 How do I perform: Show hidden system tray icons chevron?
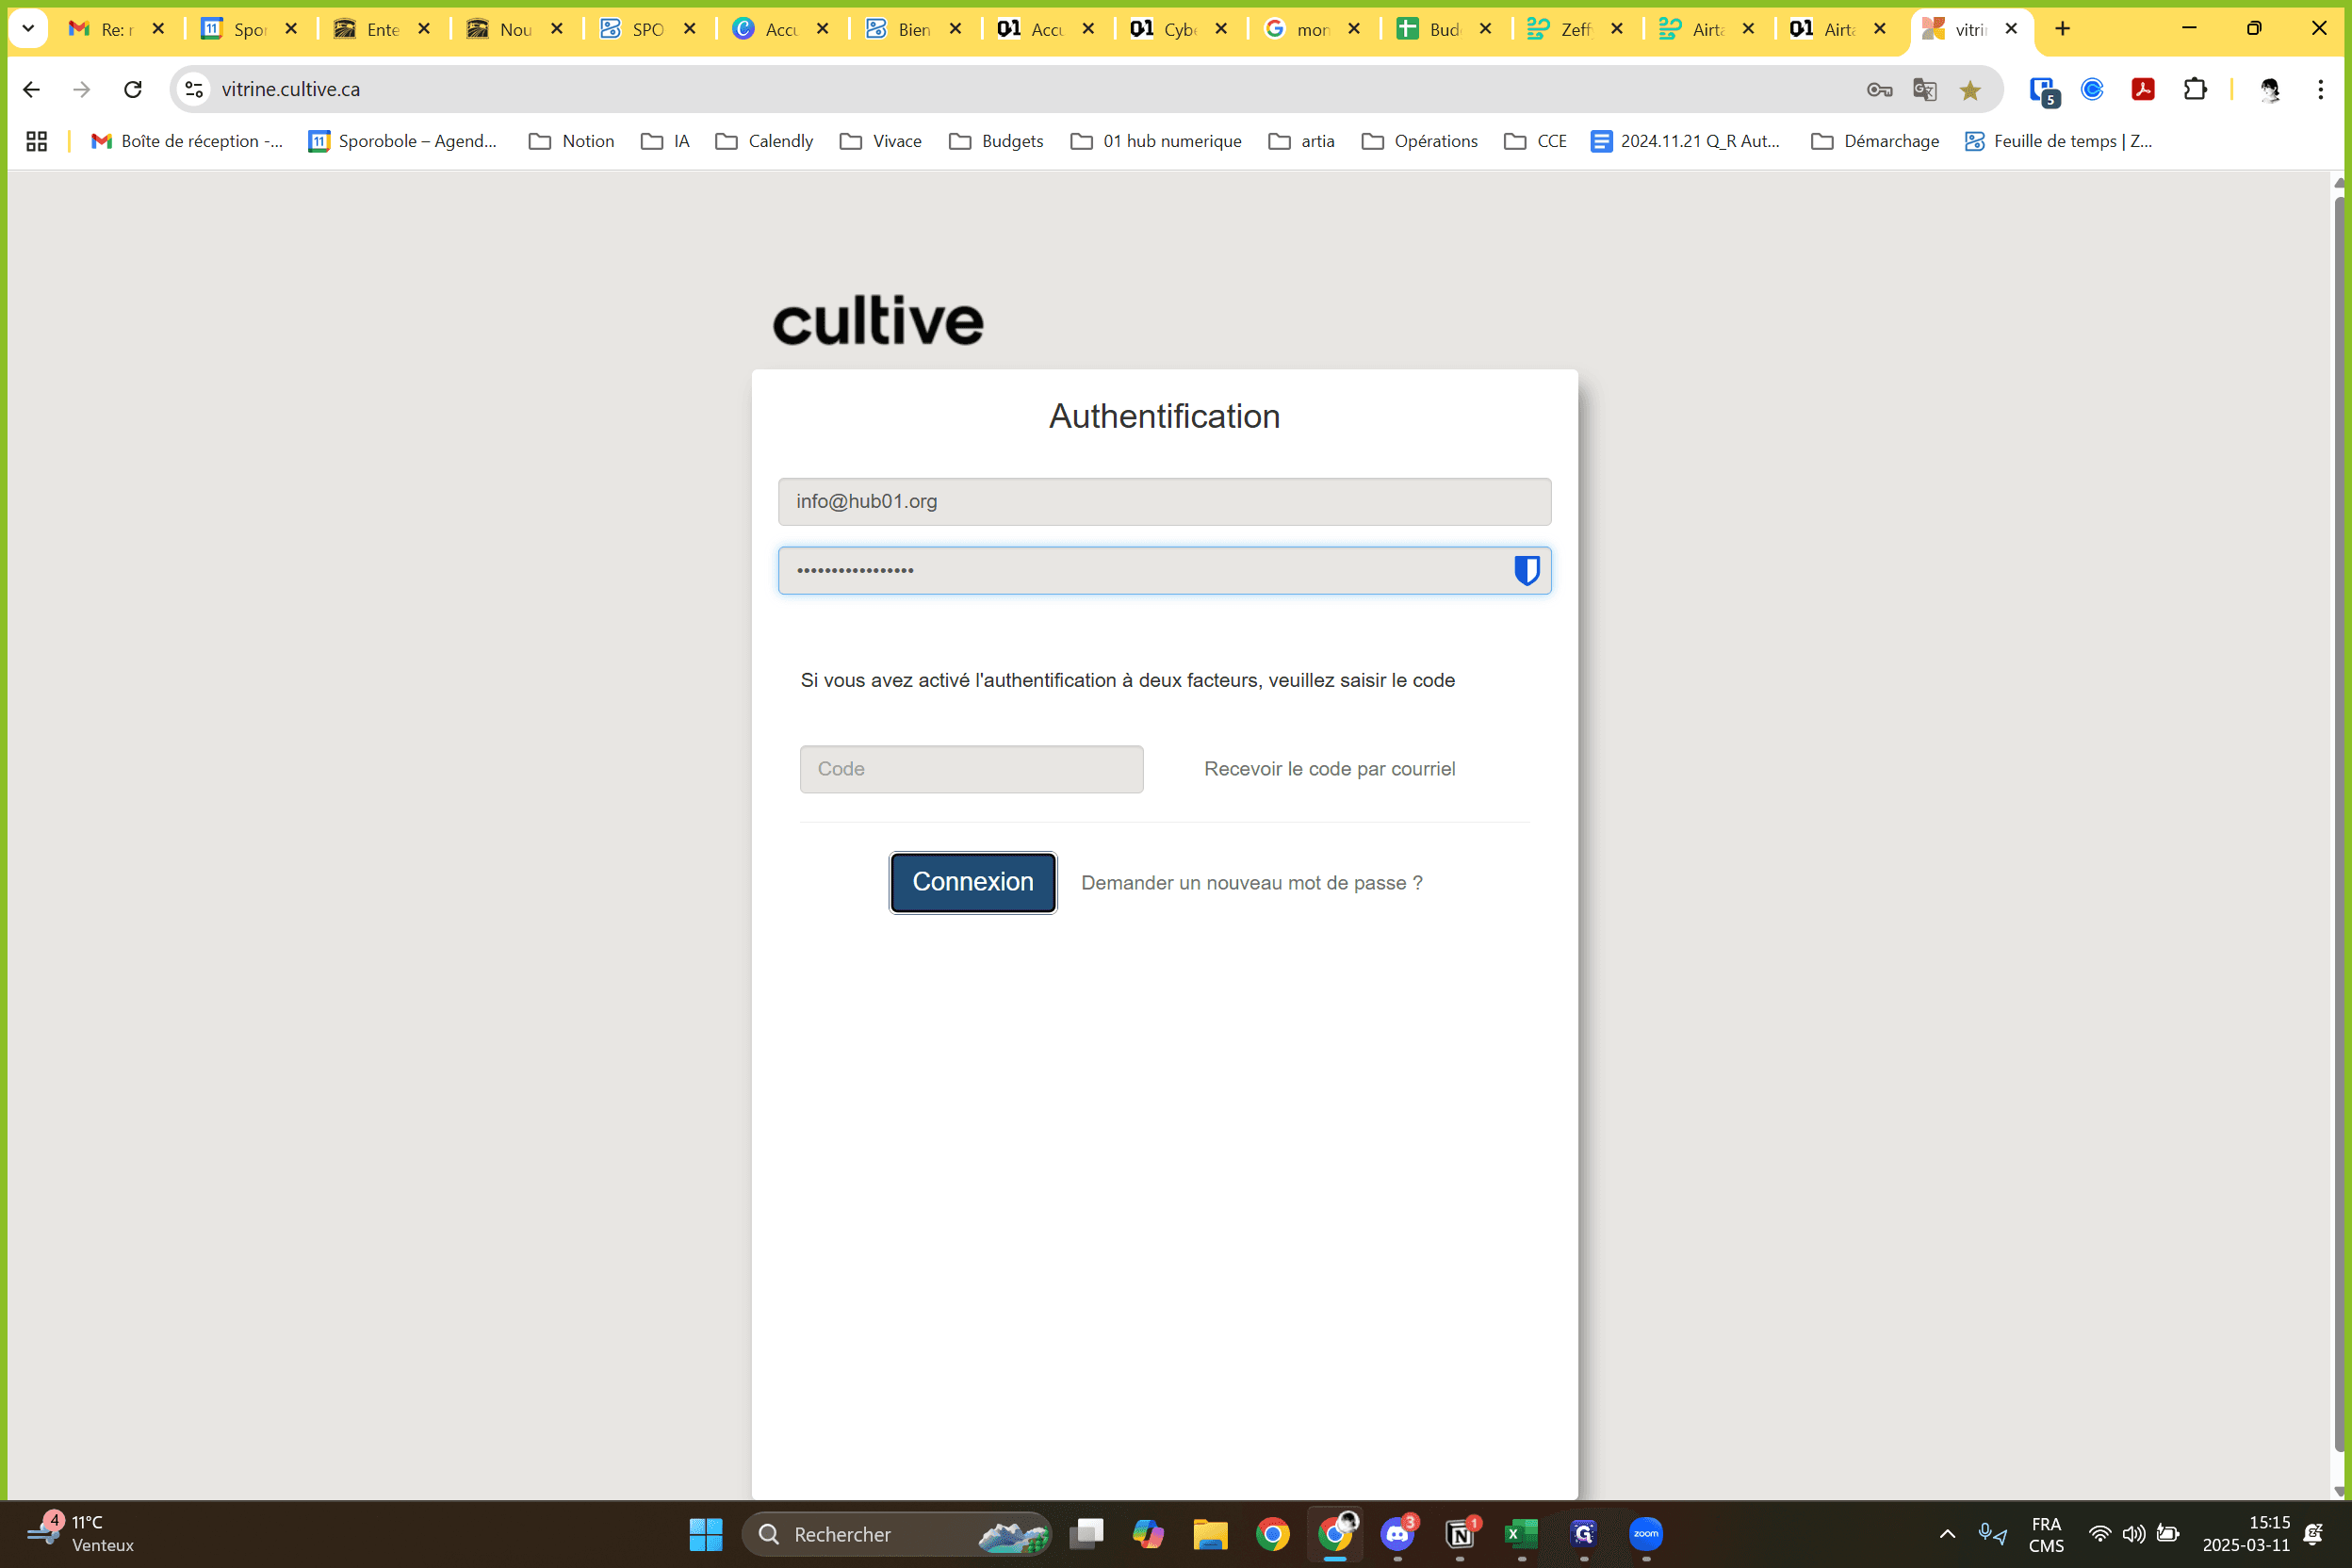pos(1947,1534)
